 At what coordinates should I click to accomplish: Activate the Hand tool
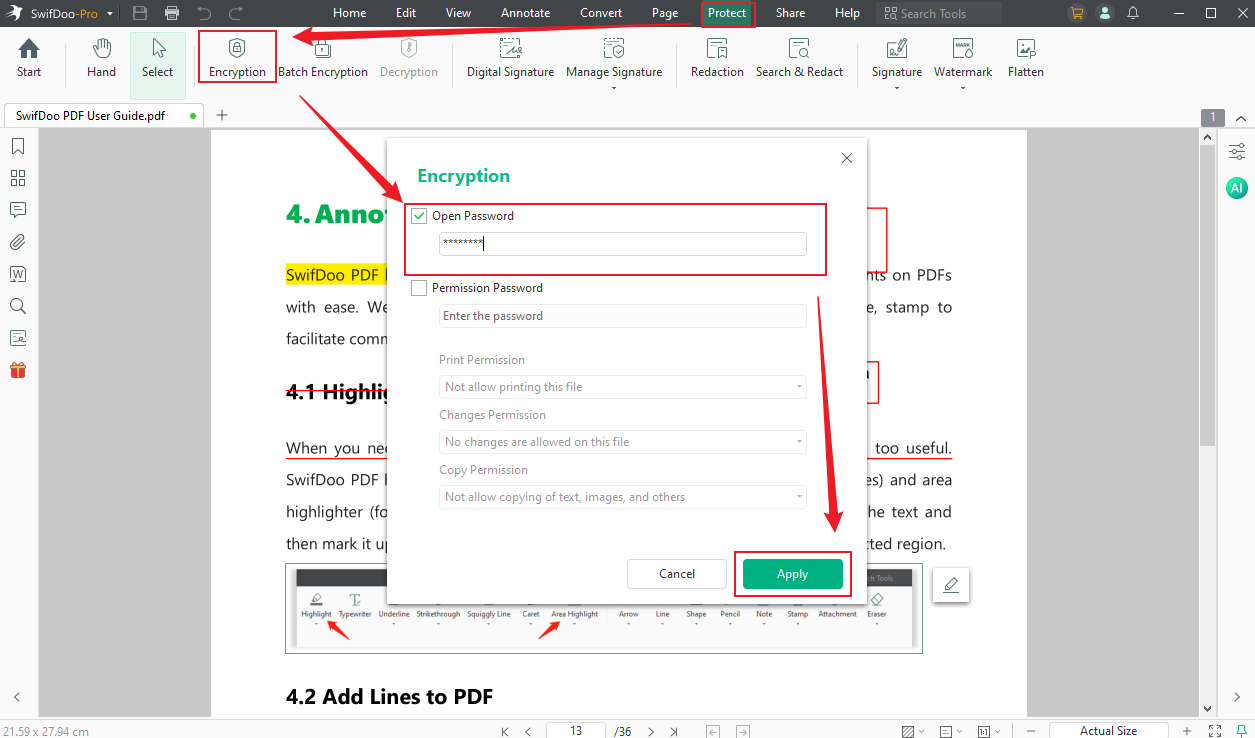102,58
